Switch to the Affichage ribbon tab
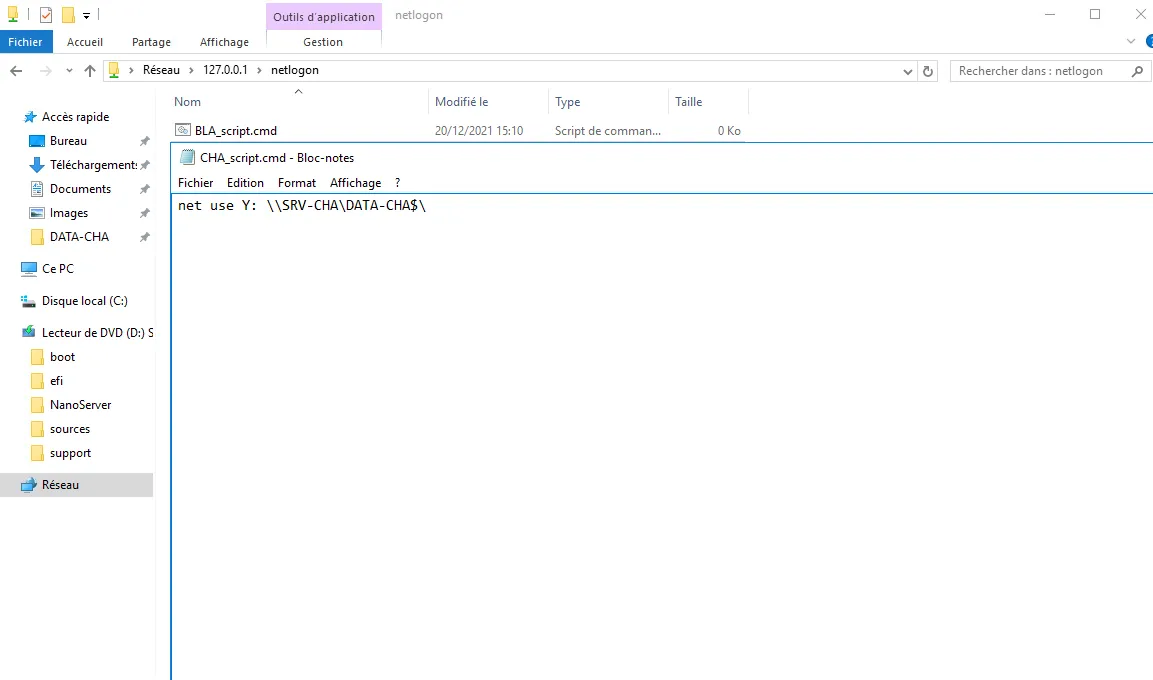The image size is (1153, 680). click(224, 42)
